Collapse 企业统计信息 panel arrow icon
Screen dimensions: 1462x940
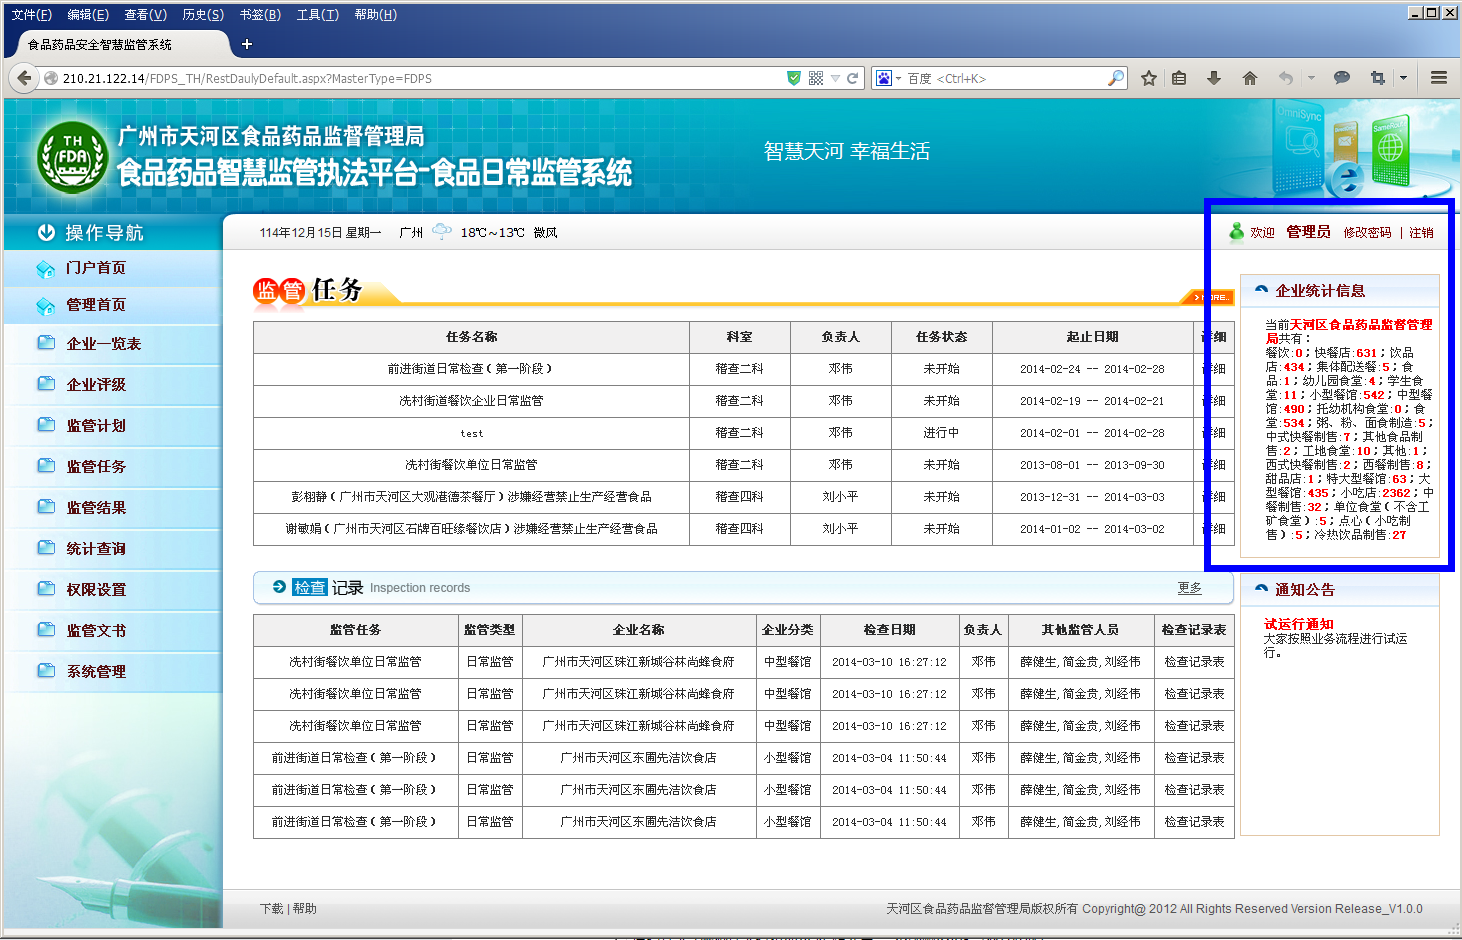tap(1261, 290)
